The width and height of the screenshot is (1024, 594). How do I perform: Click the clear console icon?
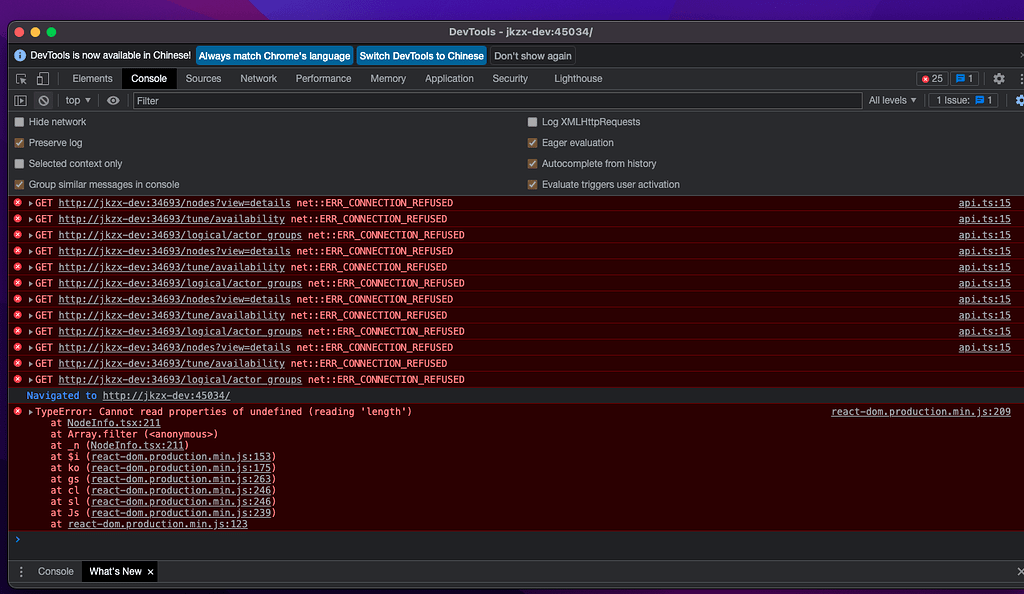pos(42,100)
